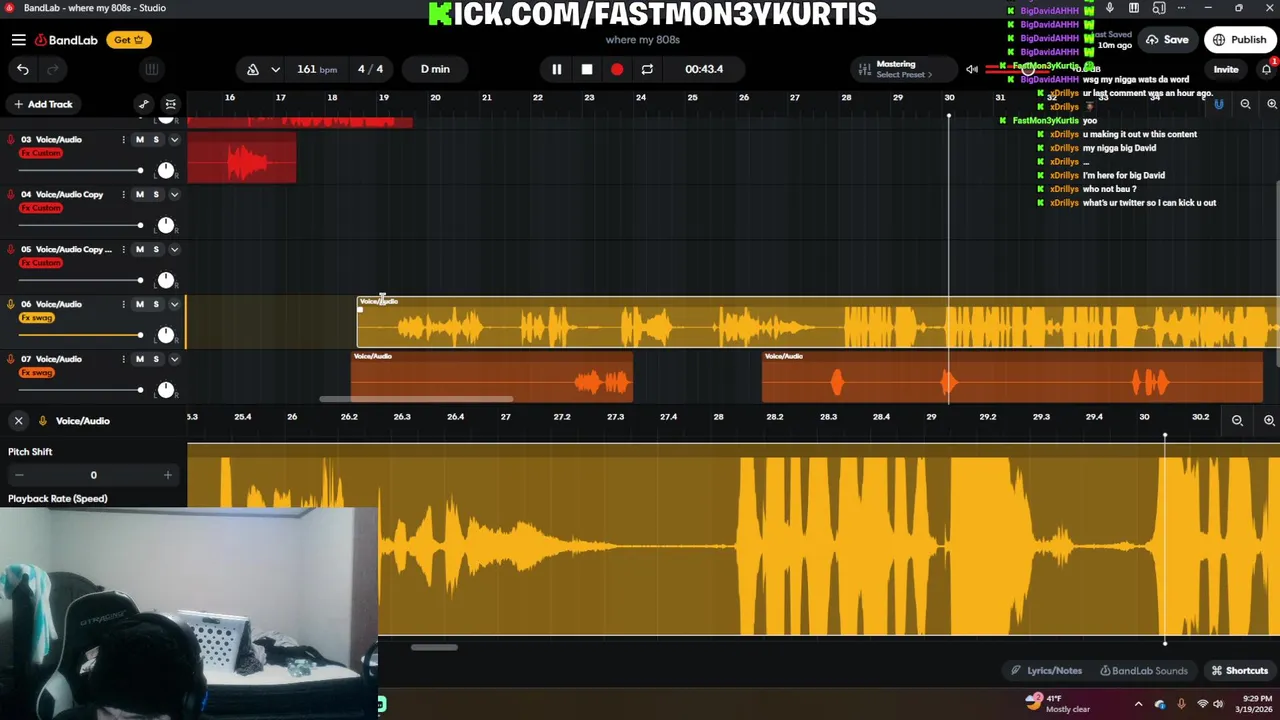Expand track 07 chevron
Image resolution: width=1280 pixels, height=720 pixels.
tap(174, 360)
